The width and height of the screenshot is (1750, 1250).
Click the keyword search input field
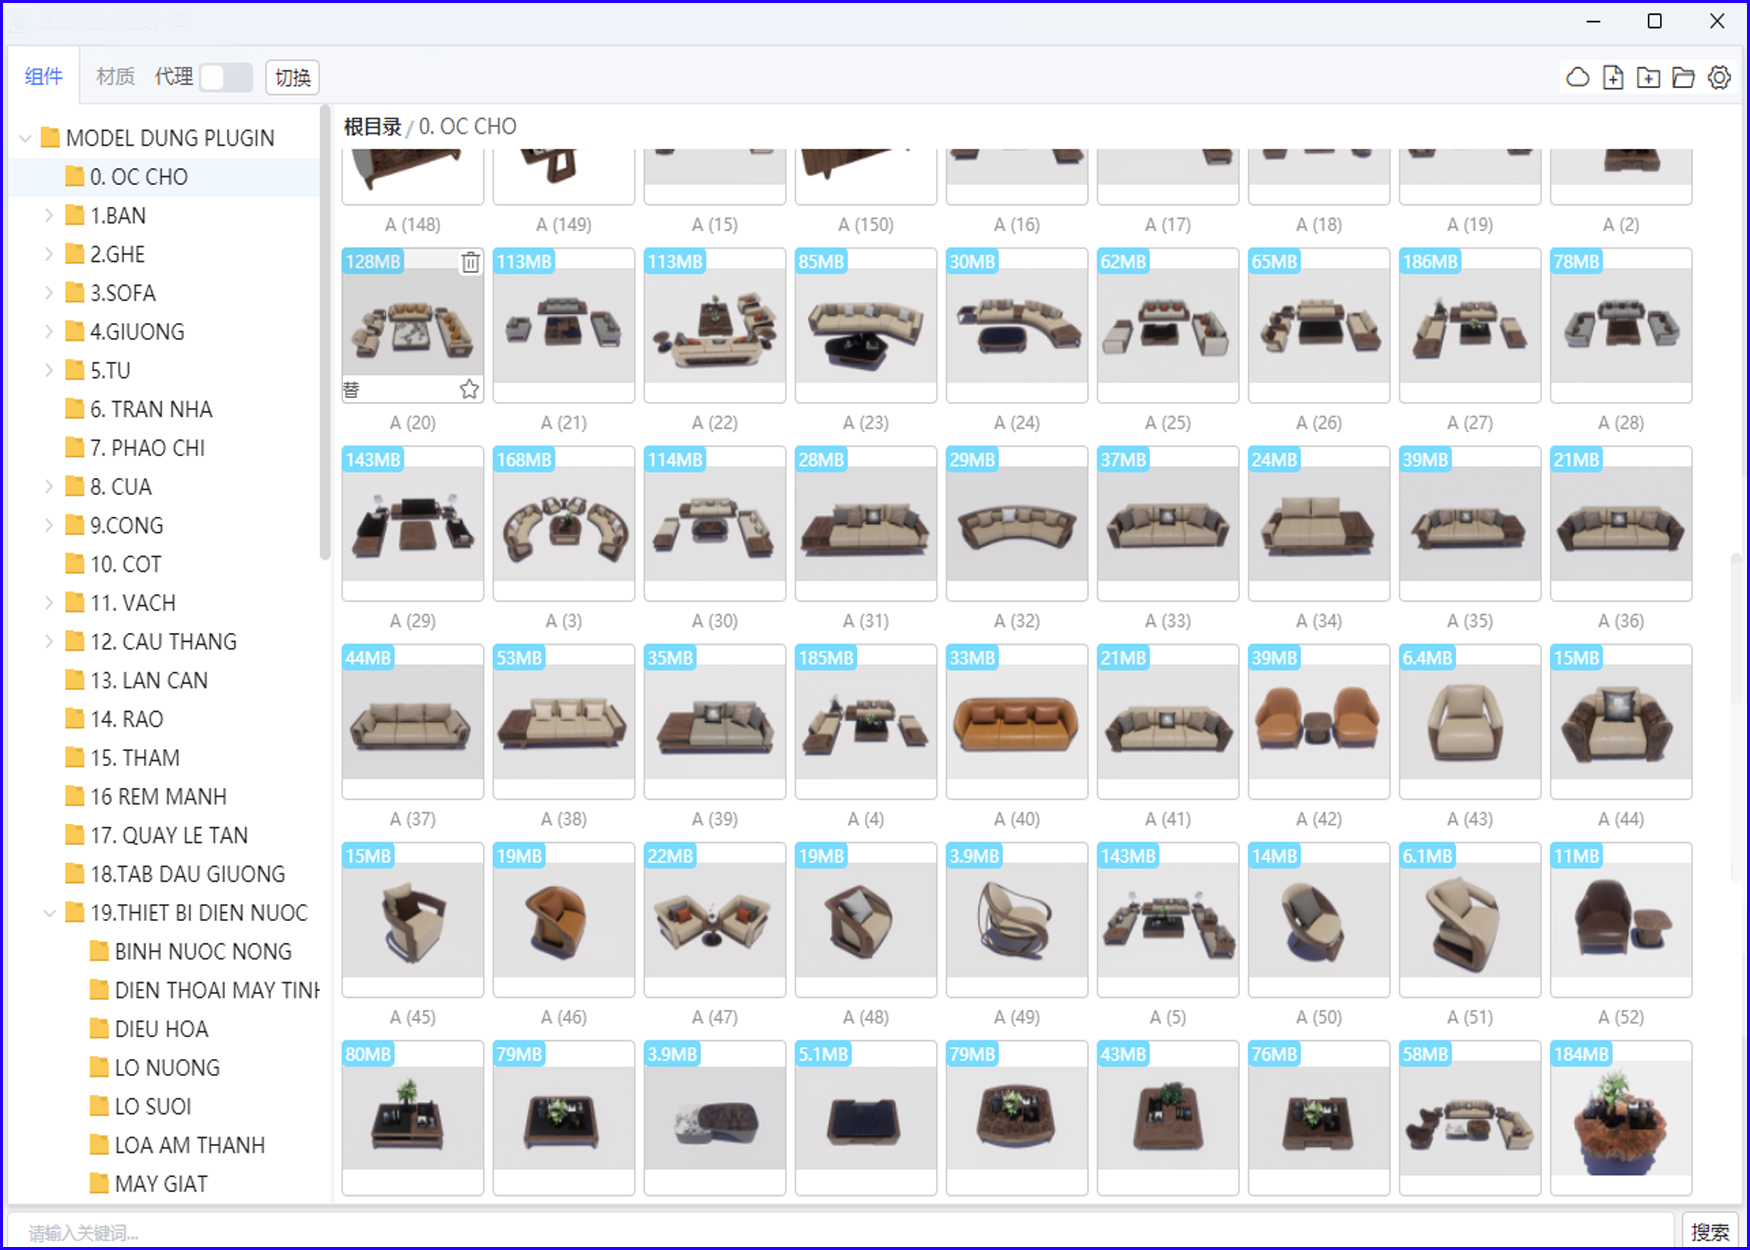[840, 1232]
